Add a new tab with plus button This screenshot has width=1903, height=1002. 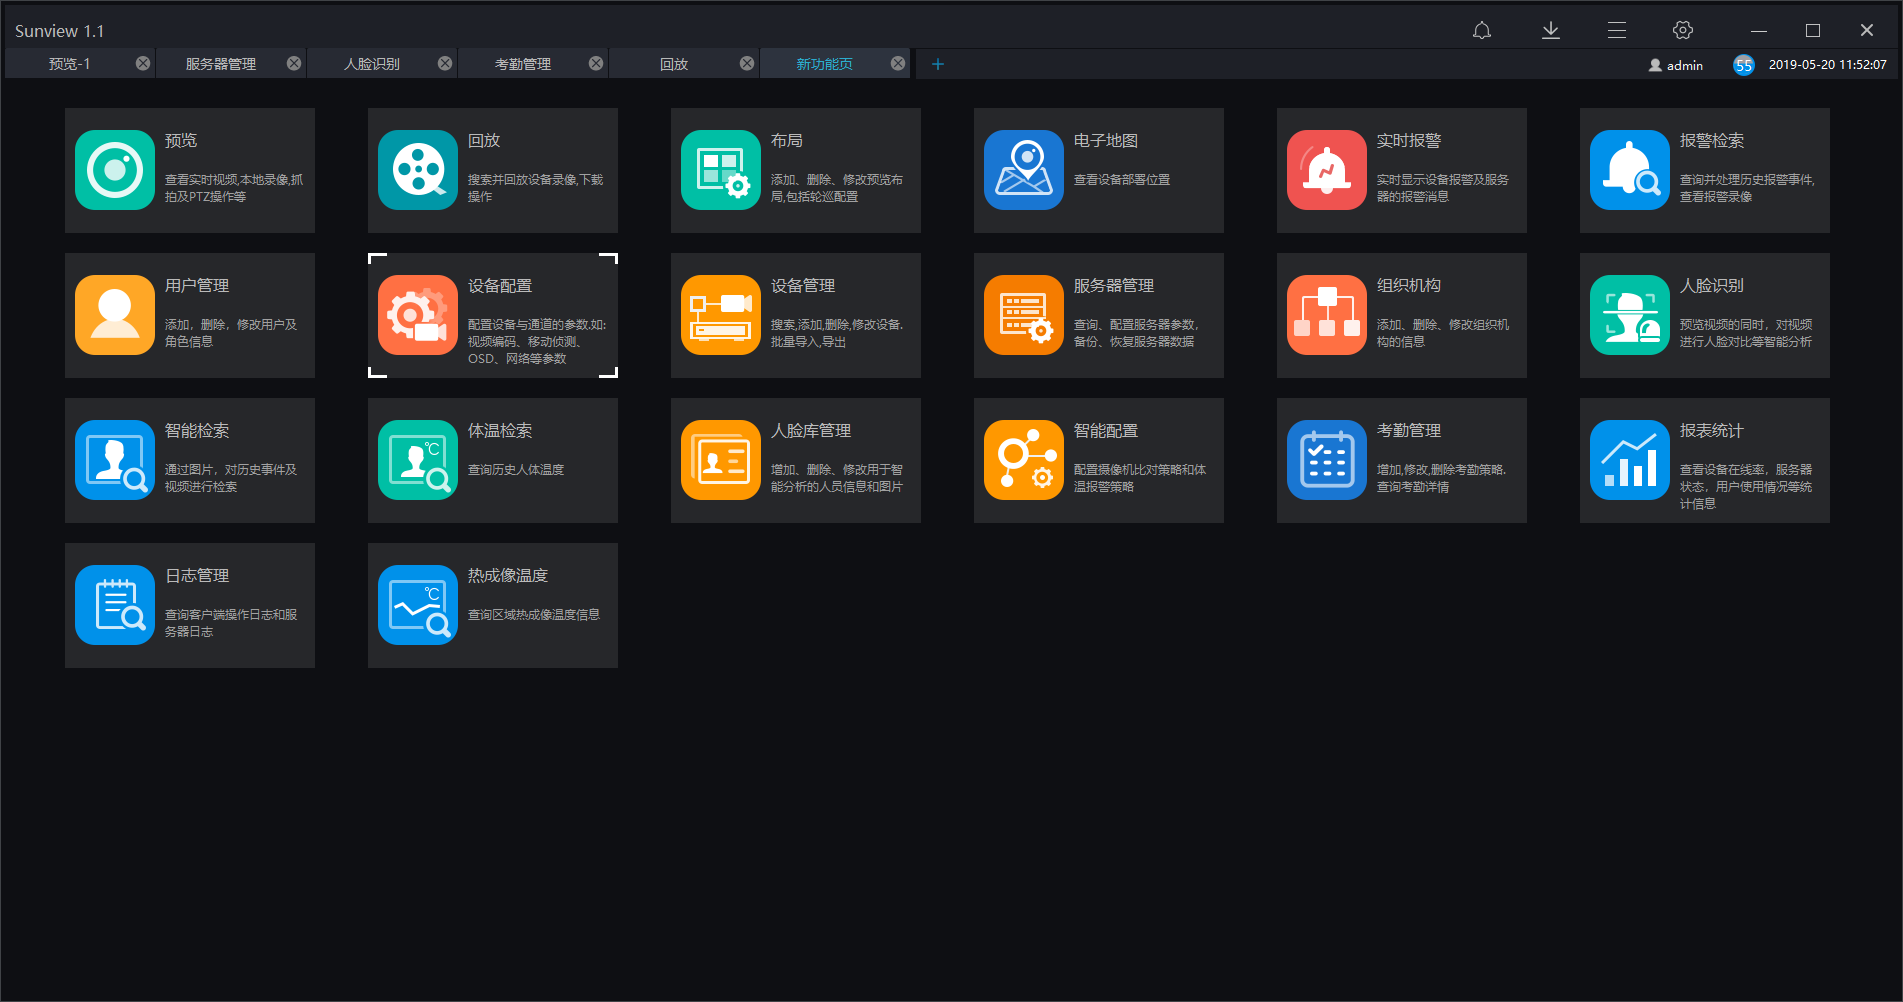click(938, 64)
